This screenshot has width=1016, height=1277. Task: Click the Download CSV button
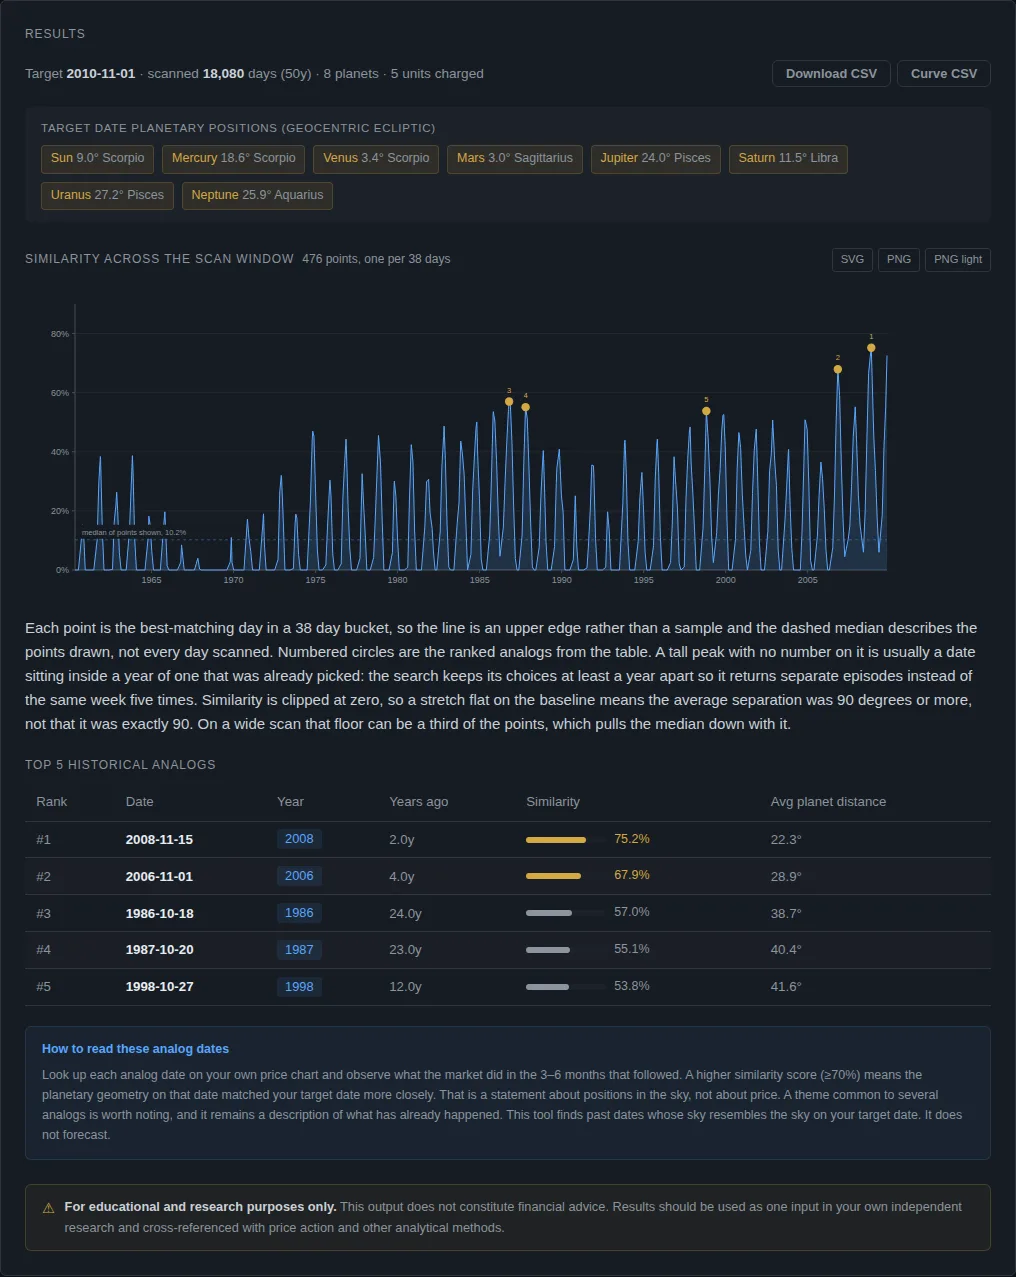pyautogui.click(x=831, y=74)
